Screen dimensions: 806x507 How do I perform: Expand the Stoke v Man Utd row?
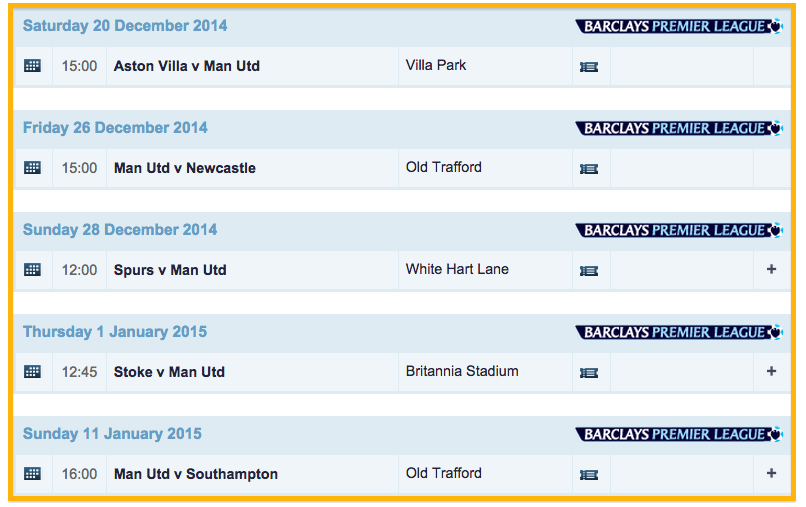[771, 371]
